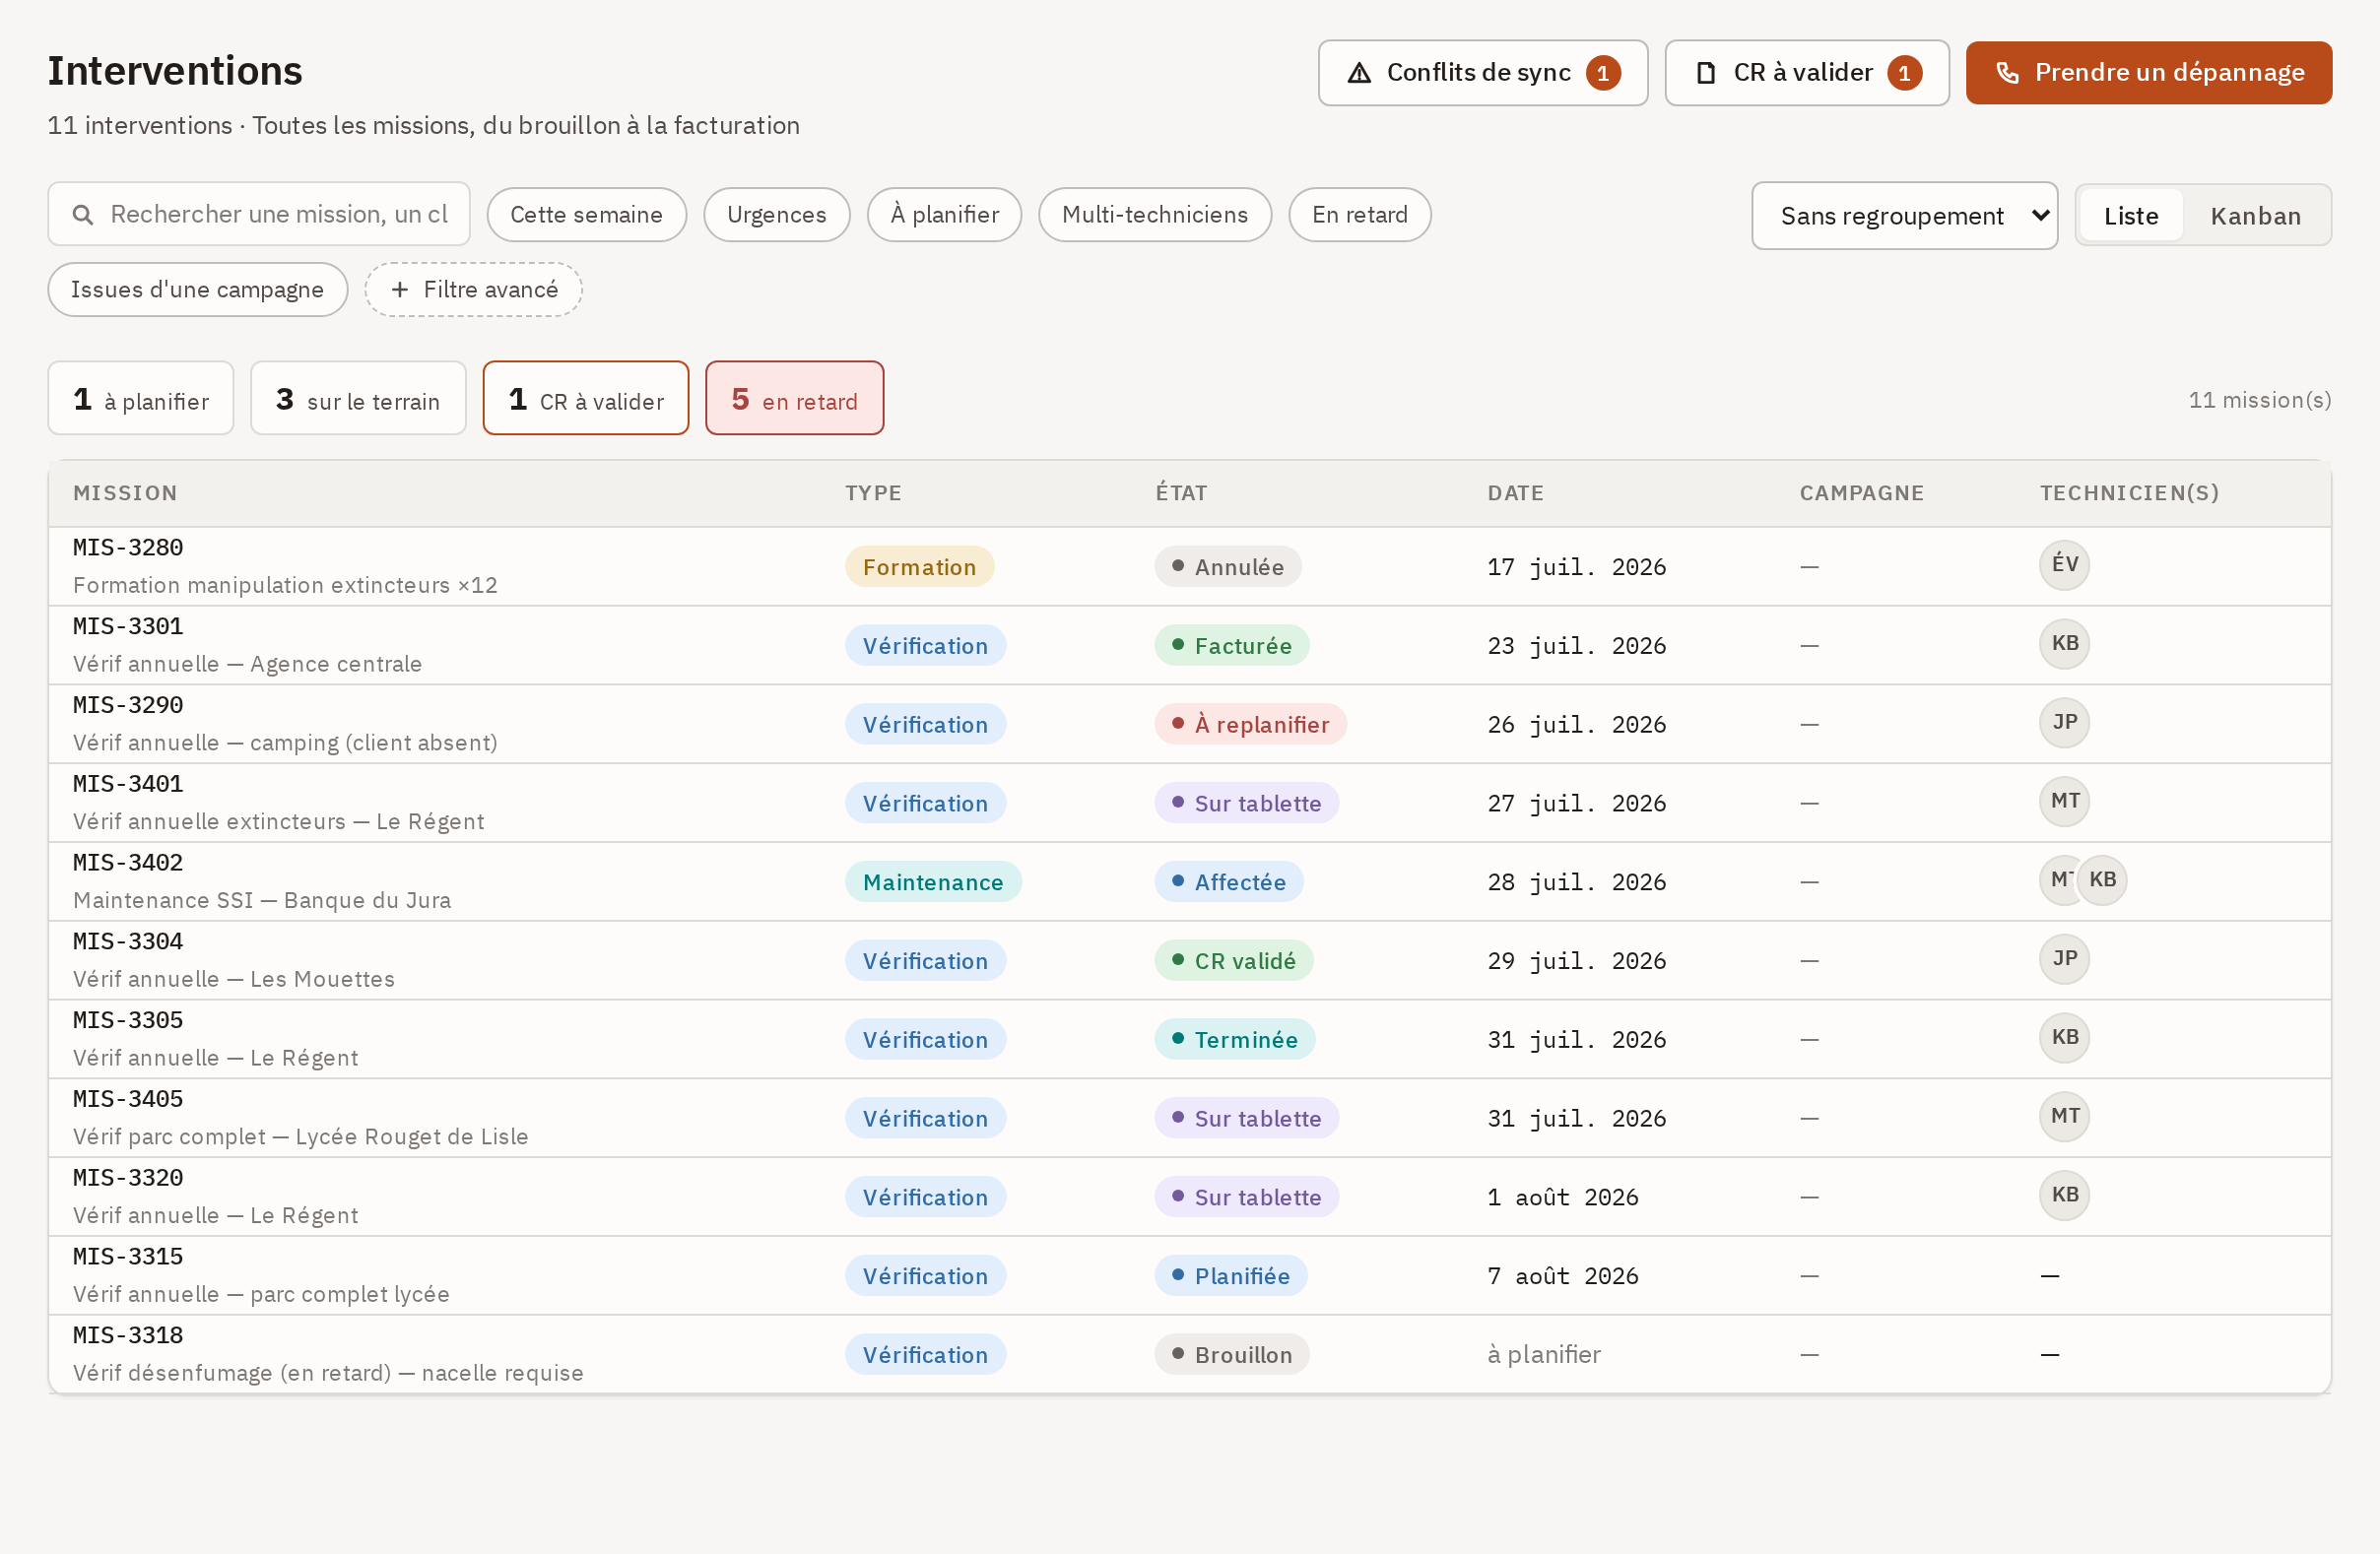Viewport: 2380px width, 1554px height.
Task: Open the Conflits de sync button
Action: pos(1483,73)
